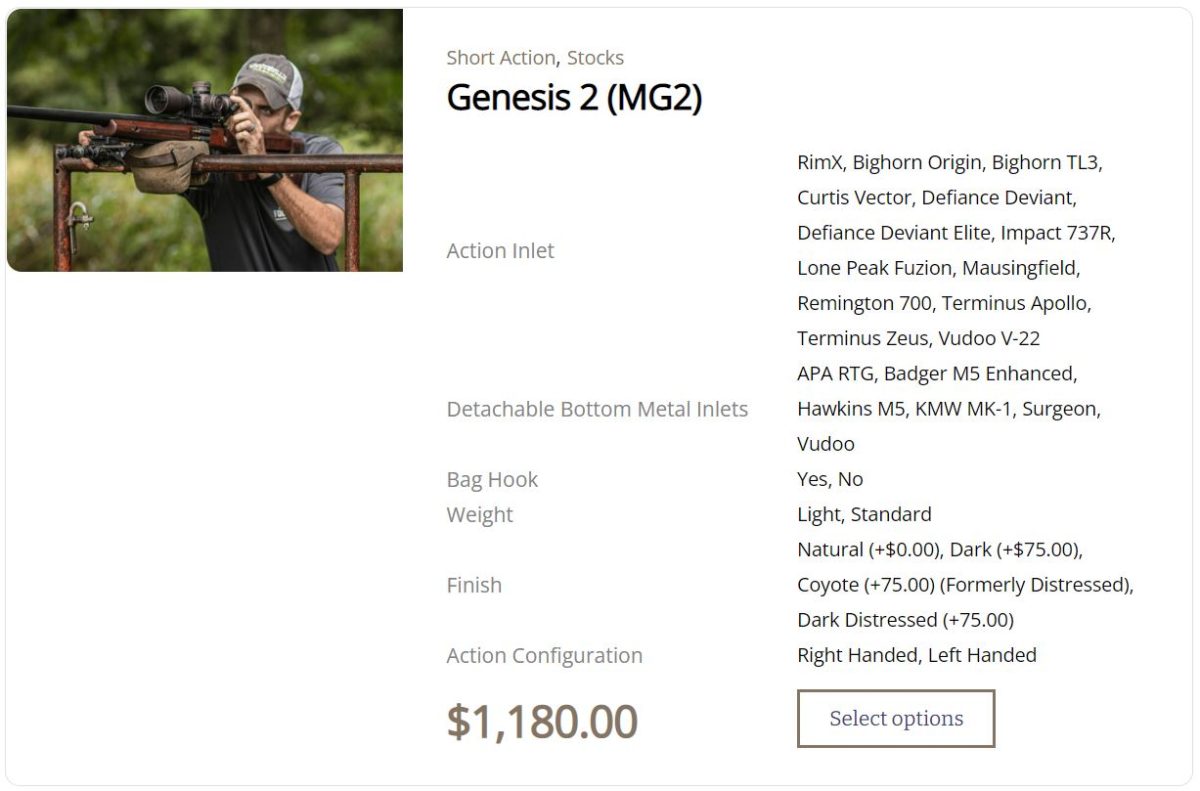Open the "Stocks" category link
This screenshot has height=791, width=1200.
[x=596, y=58]
